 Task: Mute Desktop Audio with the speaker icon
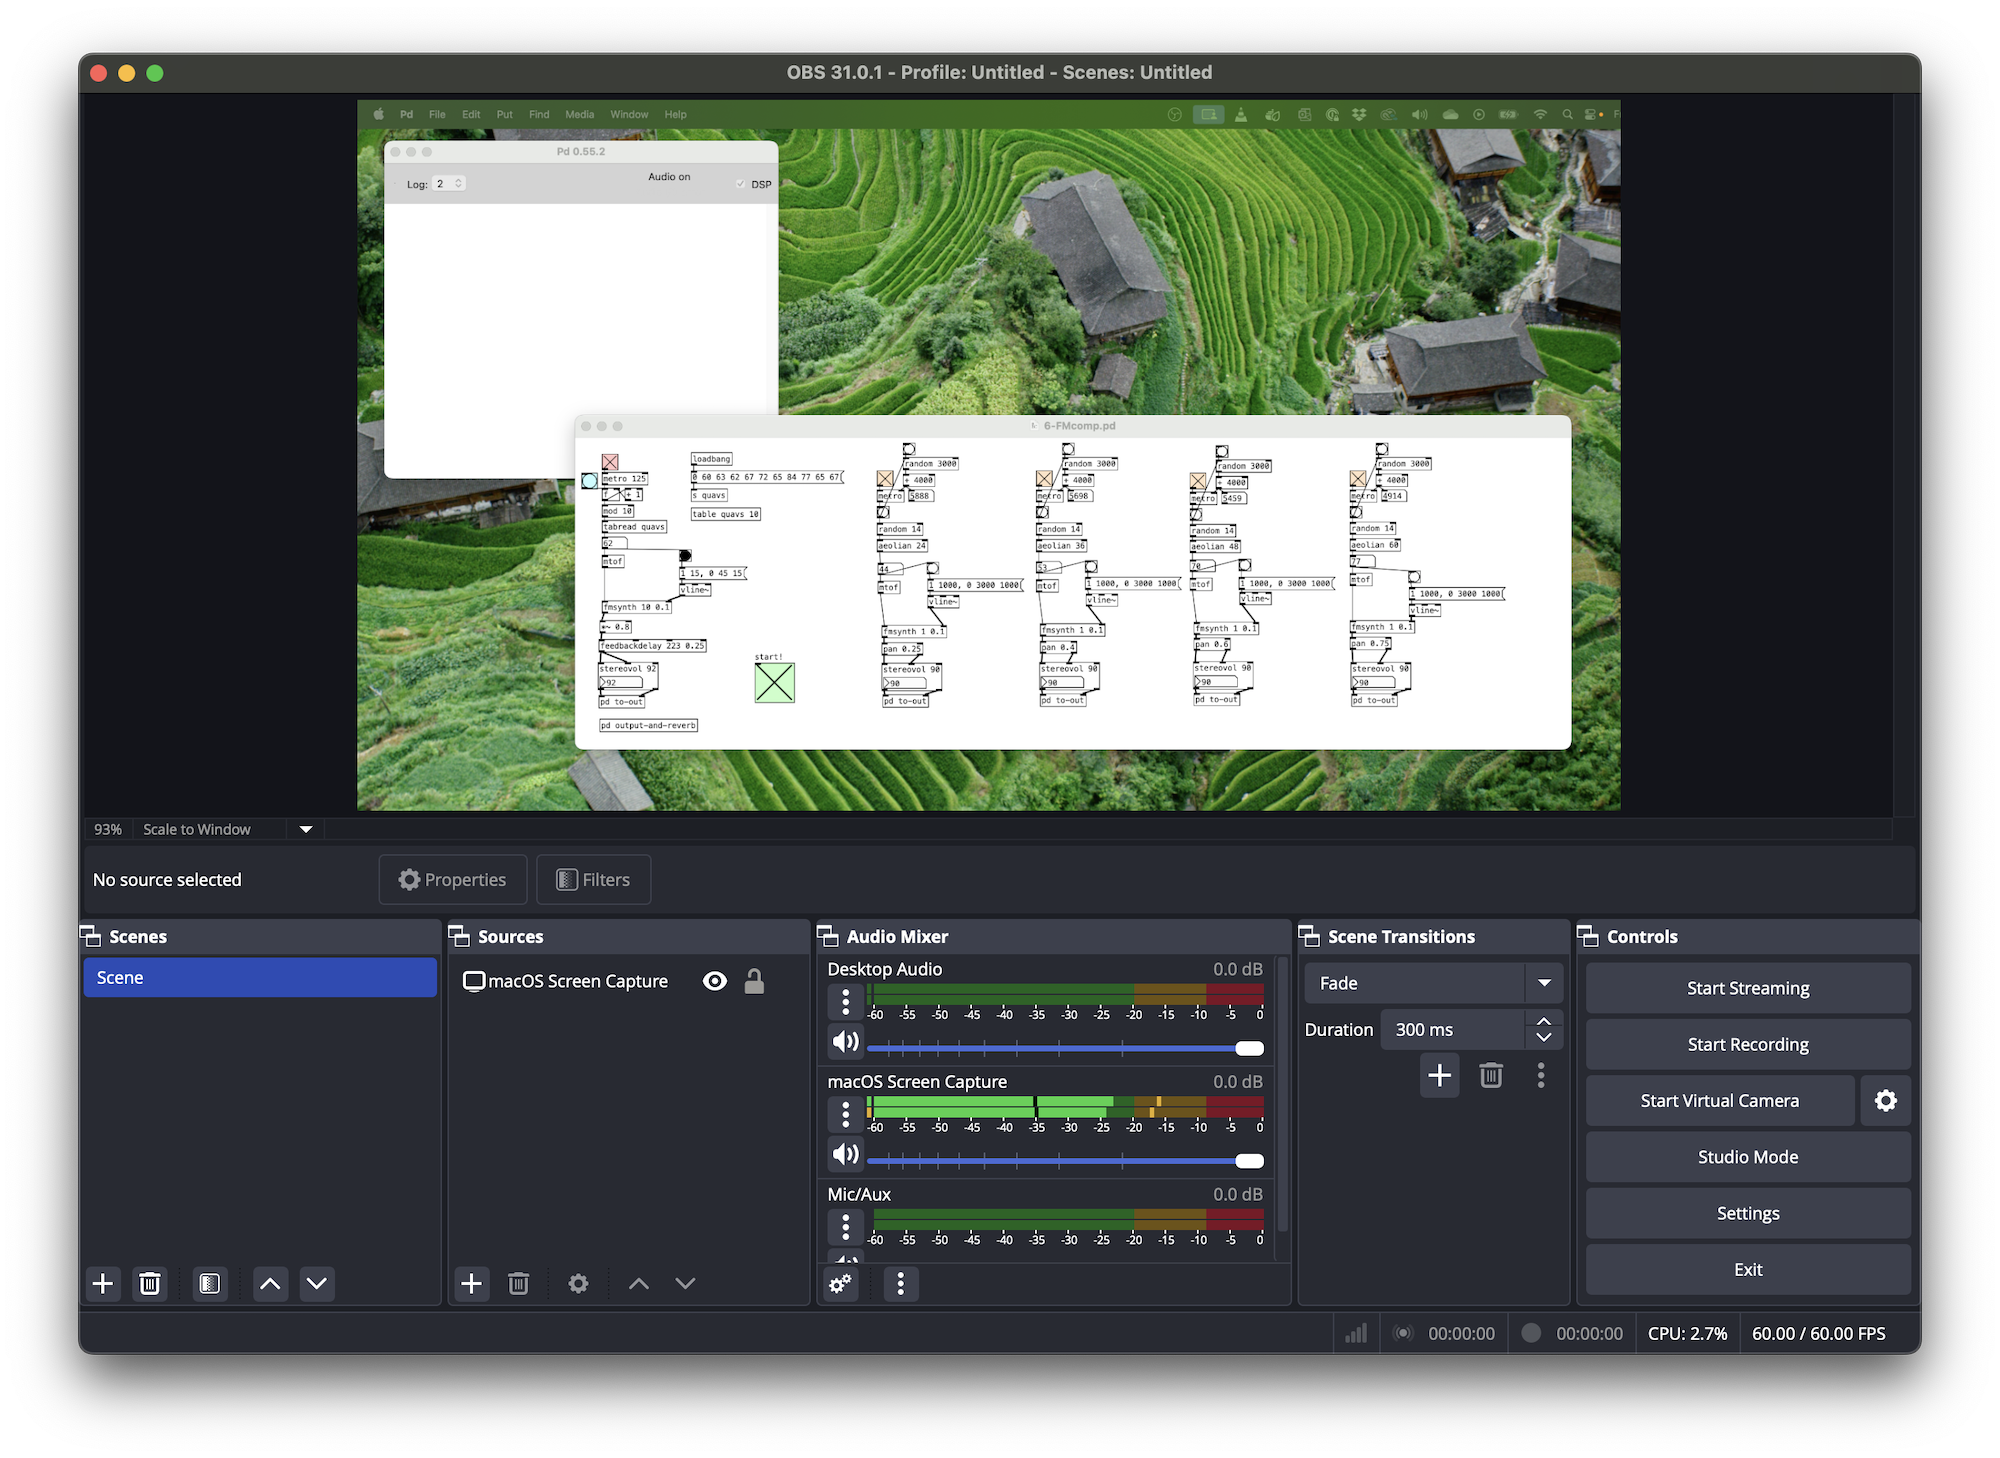tap(845, 1041)
